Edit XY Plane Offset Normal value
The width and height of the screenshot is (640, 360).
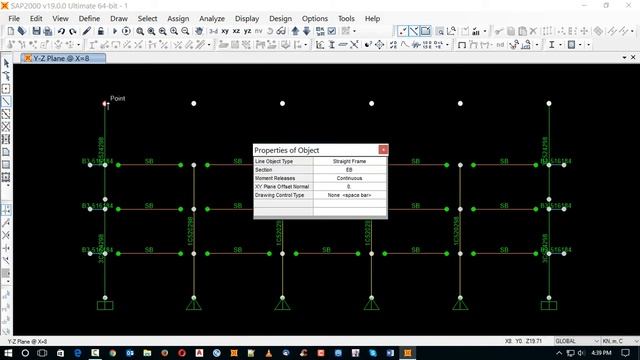tap(349, 187)
